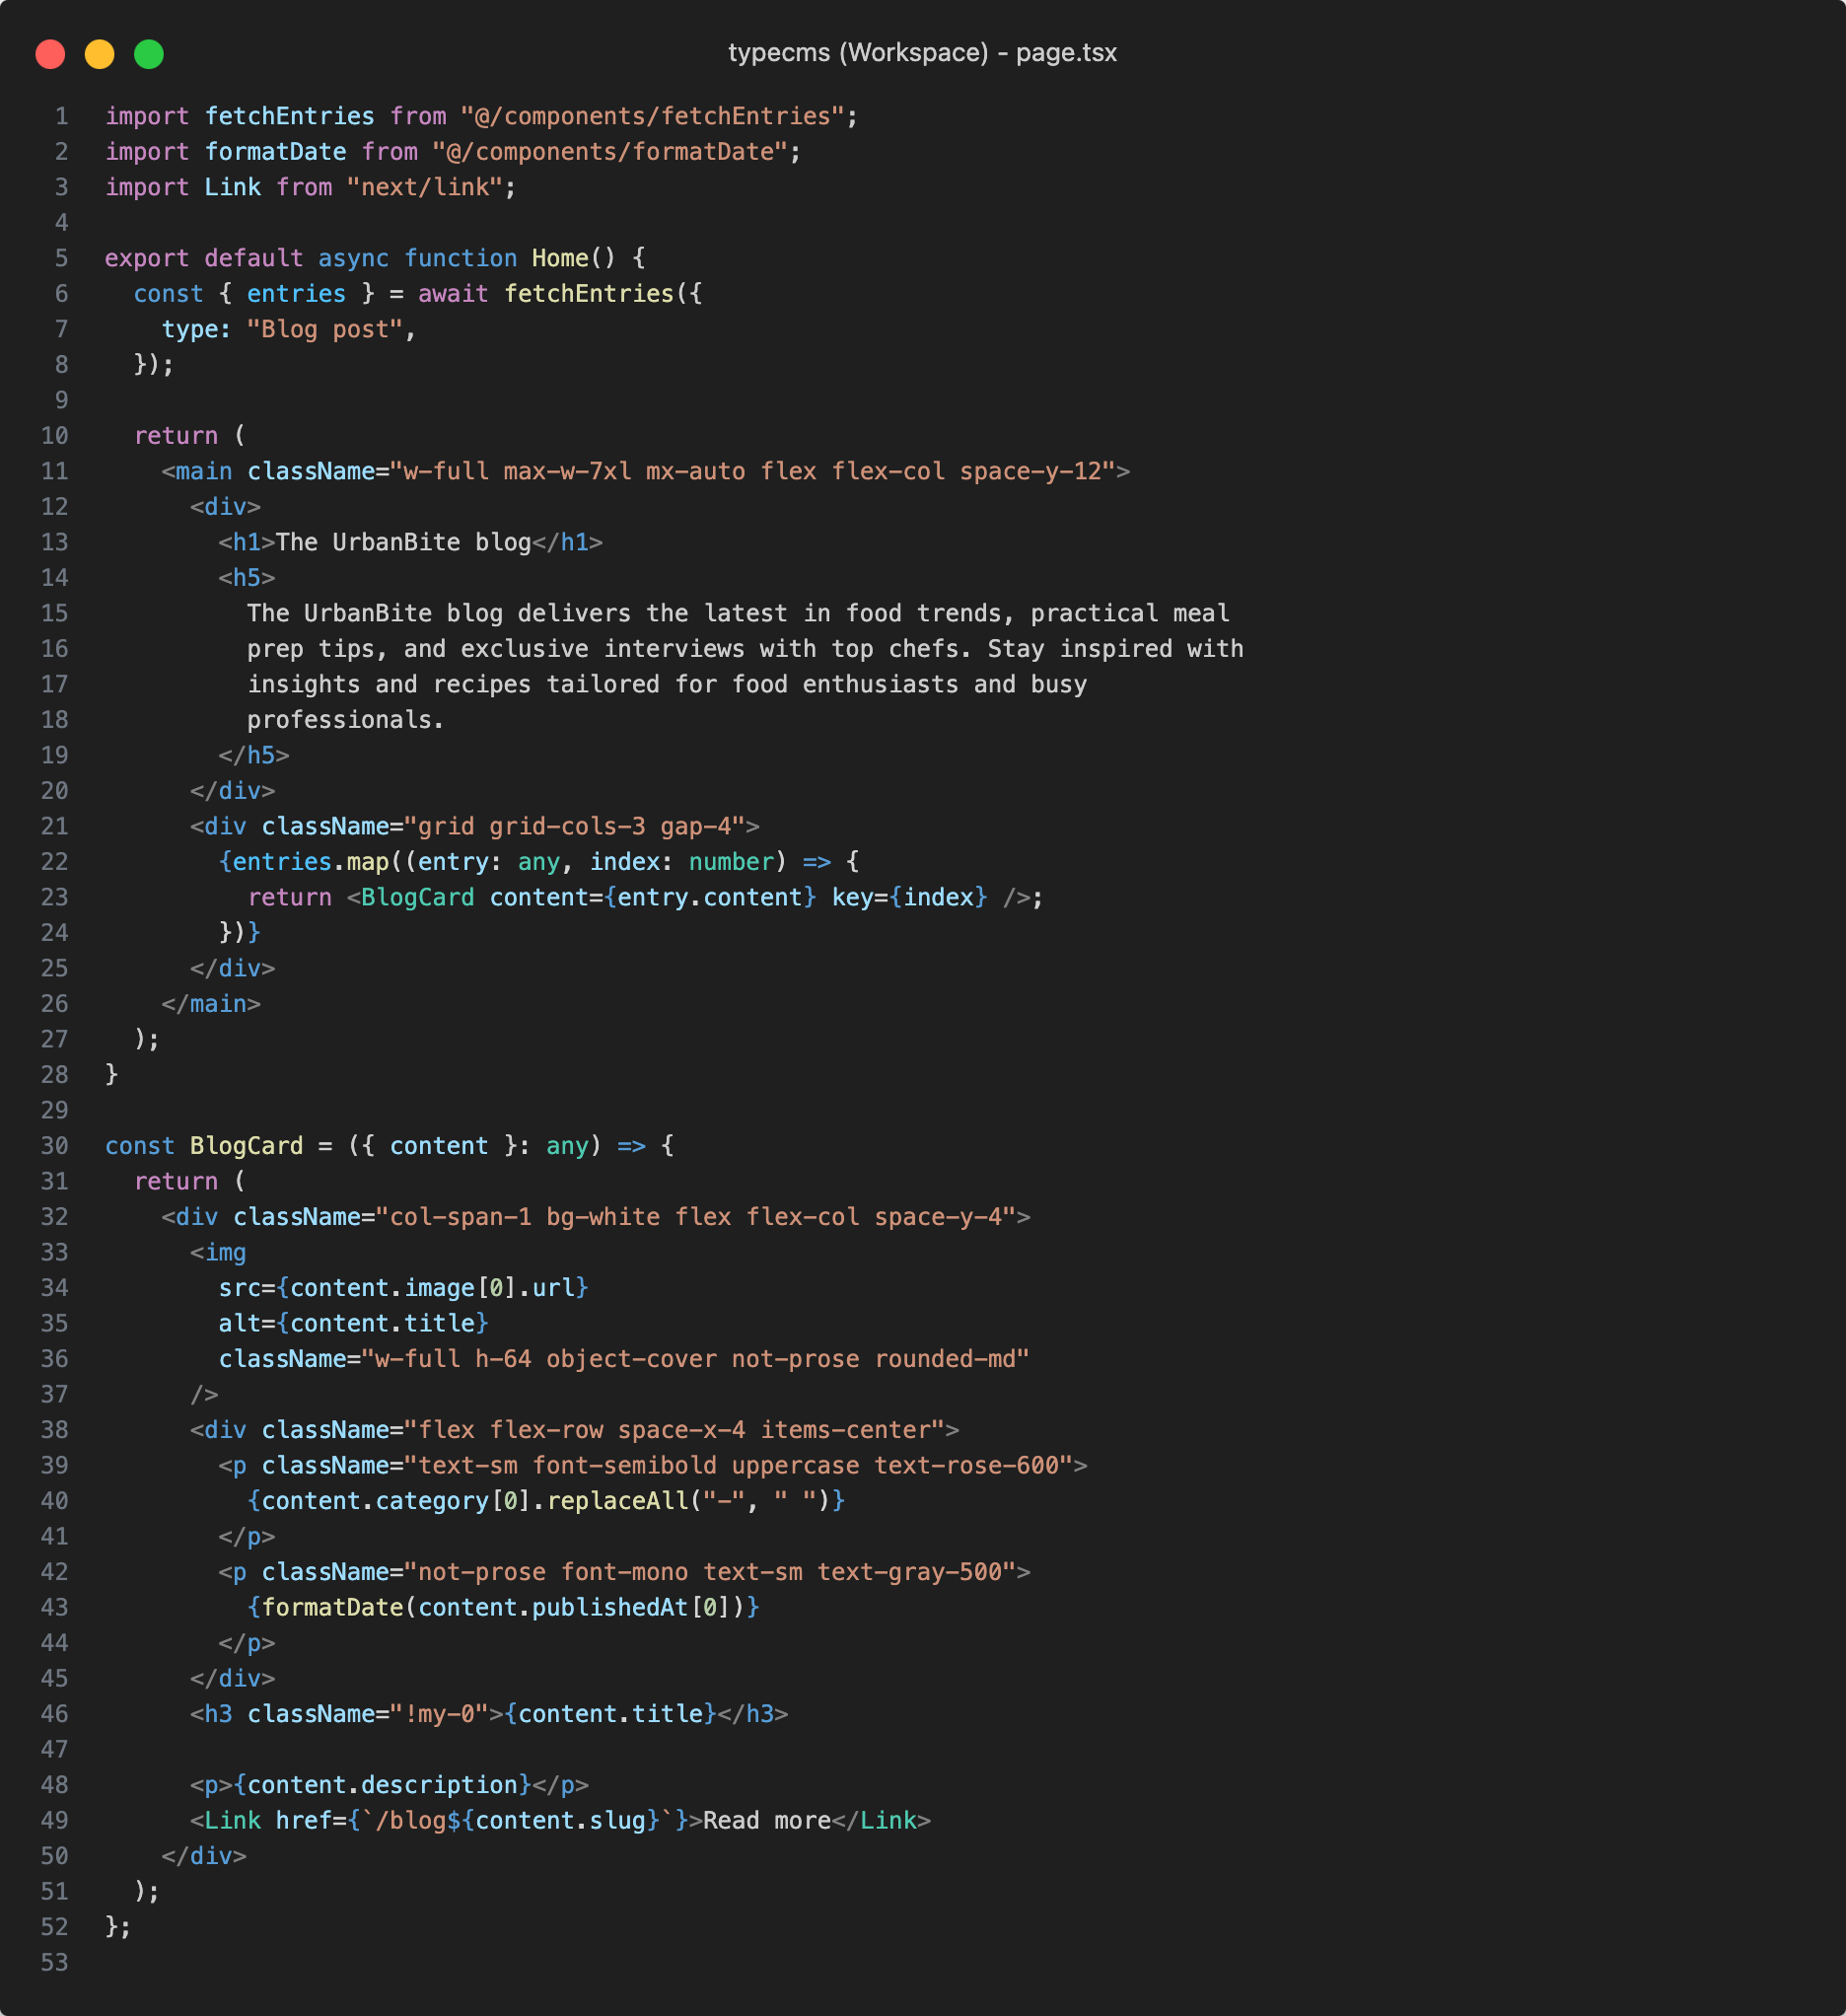The image size is (1846, 2016).
Task: Click the class string "not-prose font-mono text-sm text-gray-500"
Action: 709,1572
